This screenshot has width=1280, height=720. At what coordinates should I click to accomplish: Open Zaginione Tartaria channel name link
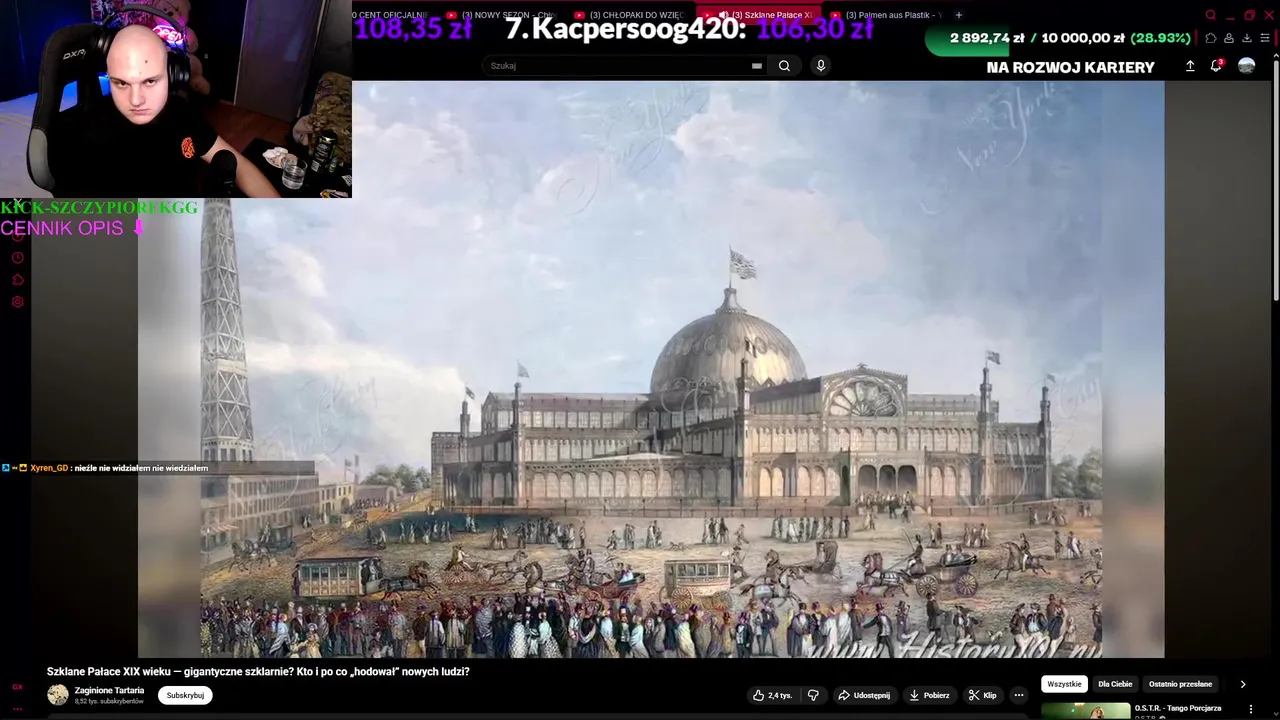pyautogui.click(x=109, y=690)
